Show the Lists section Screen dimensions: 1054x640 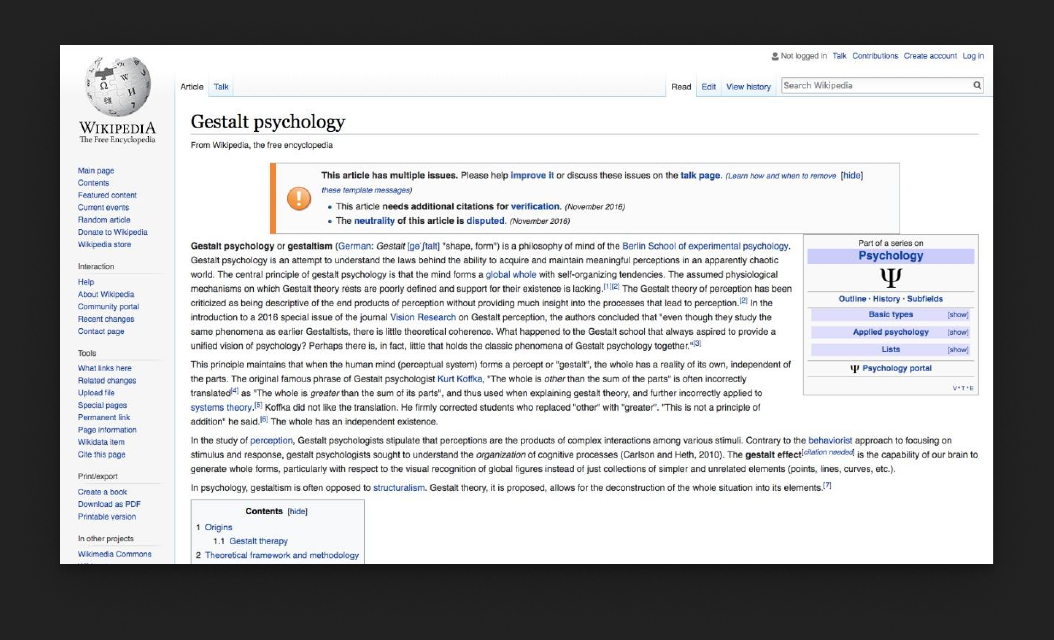957,350
